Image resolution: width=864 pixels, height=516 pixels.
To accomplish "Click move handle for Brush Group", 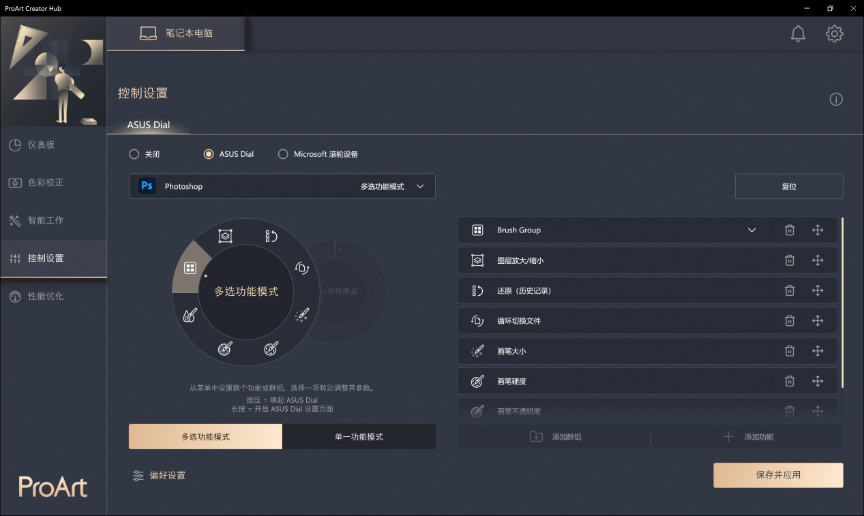I will [x=818, y=230].
